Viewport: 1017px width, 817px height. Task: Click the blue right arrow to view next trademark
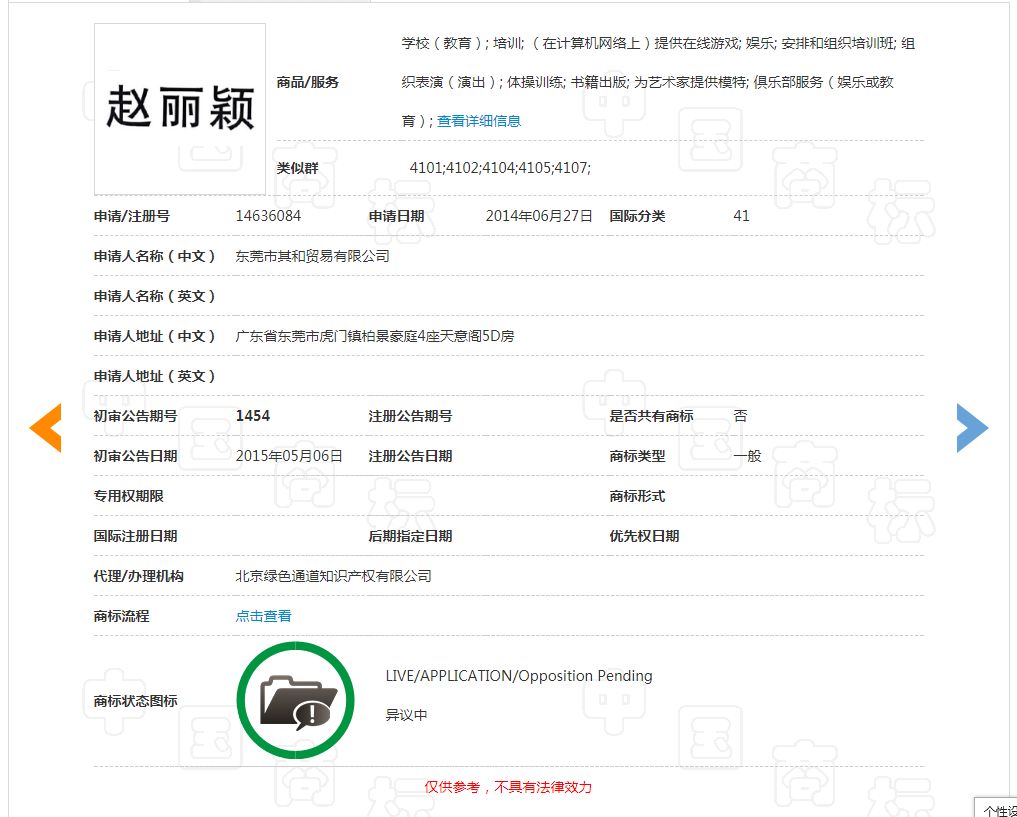972,428
